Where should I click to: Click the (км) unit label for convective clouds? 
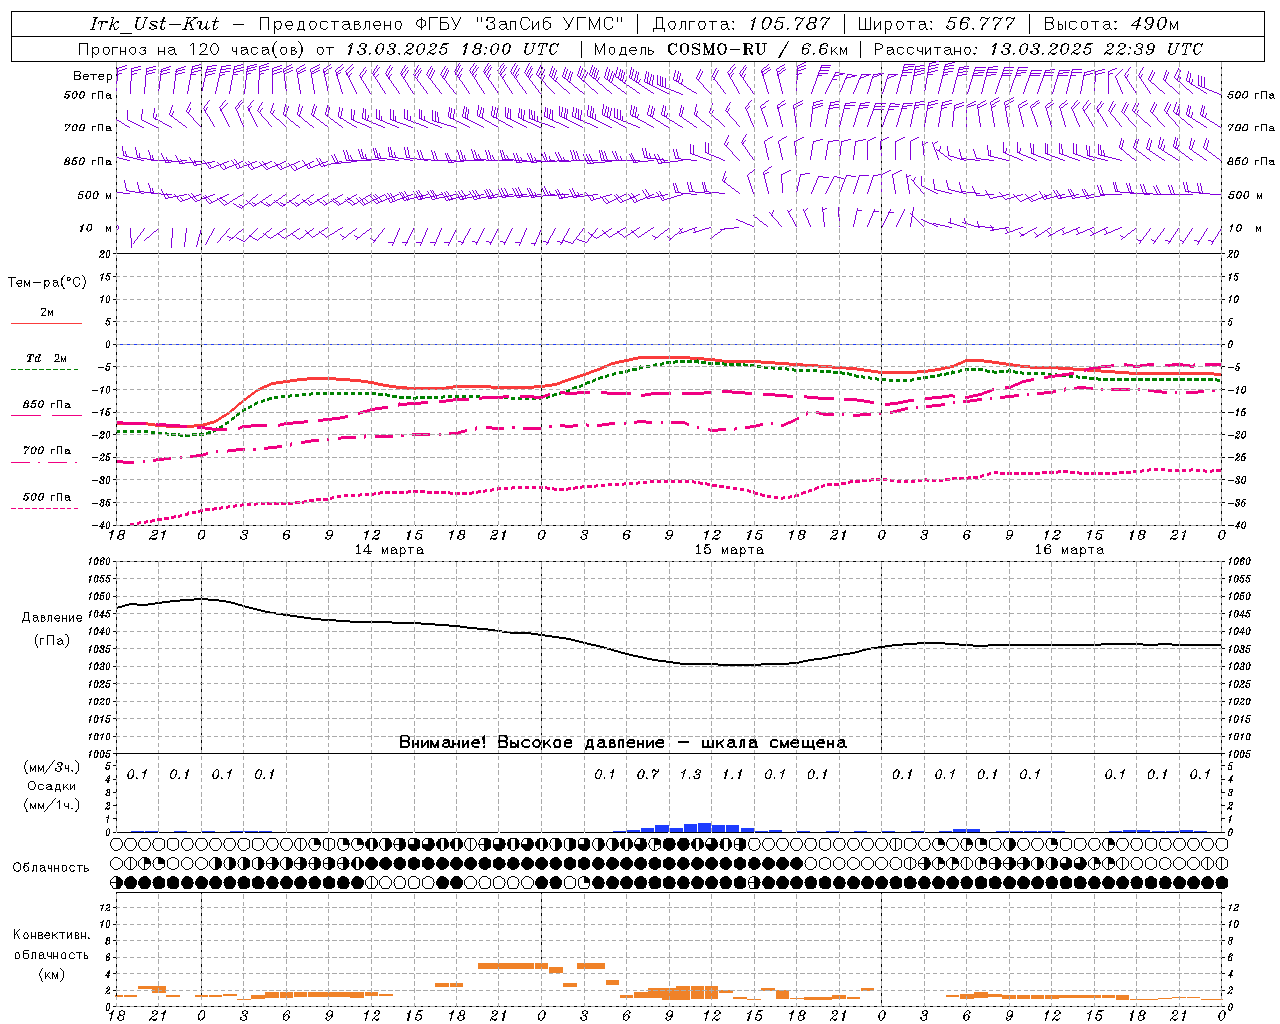pos(52,974)
